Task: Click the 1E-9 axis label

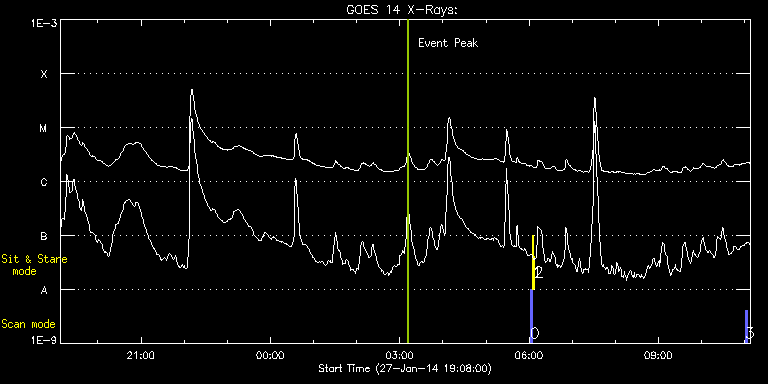Action: point(43,340)
